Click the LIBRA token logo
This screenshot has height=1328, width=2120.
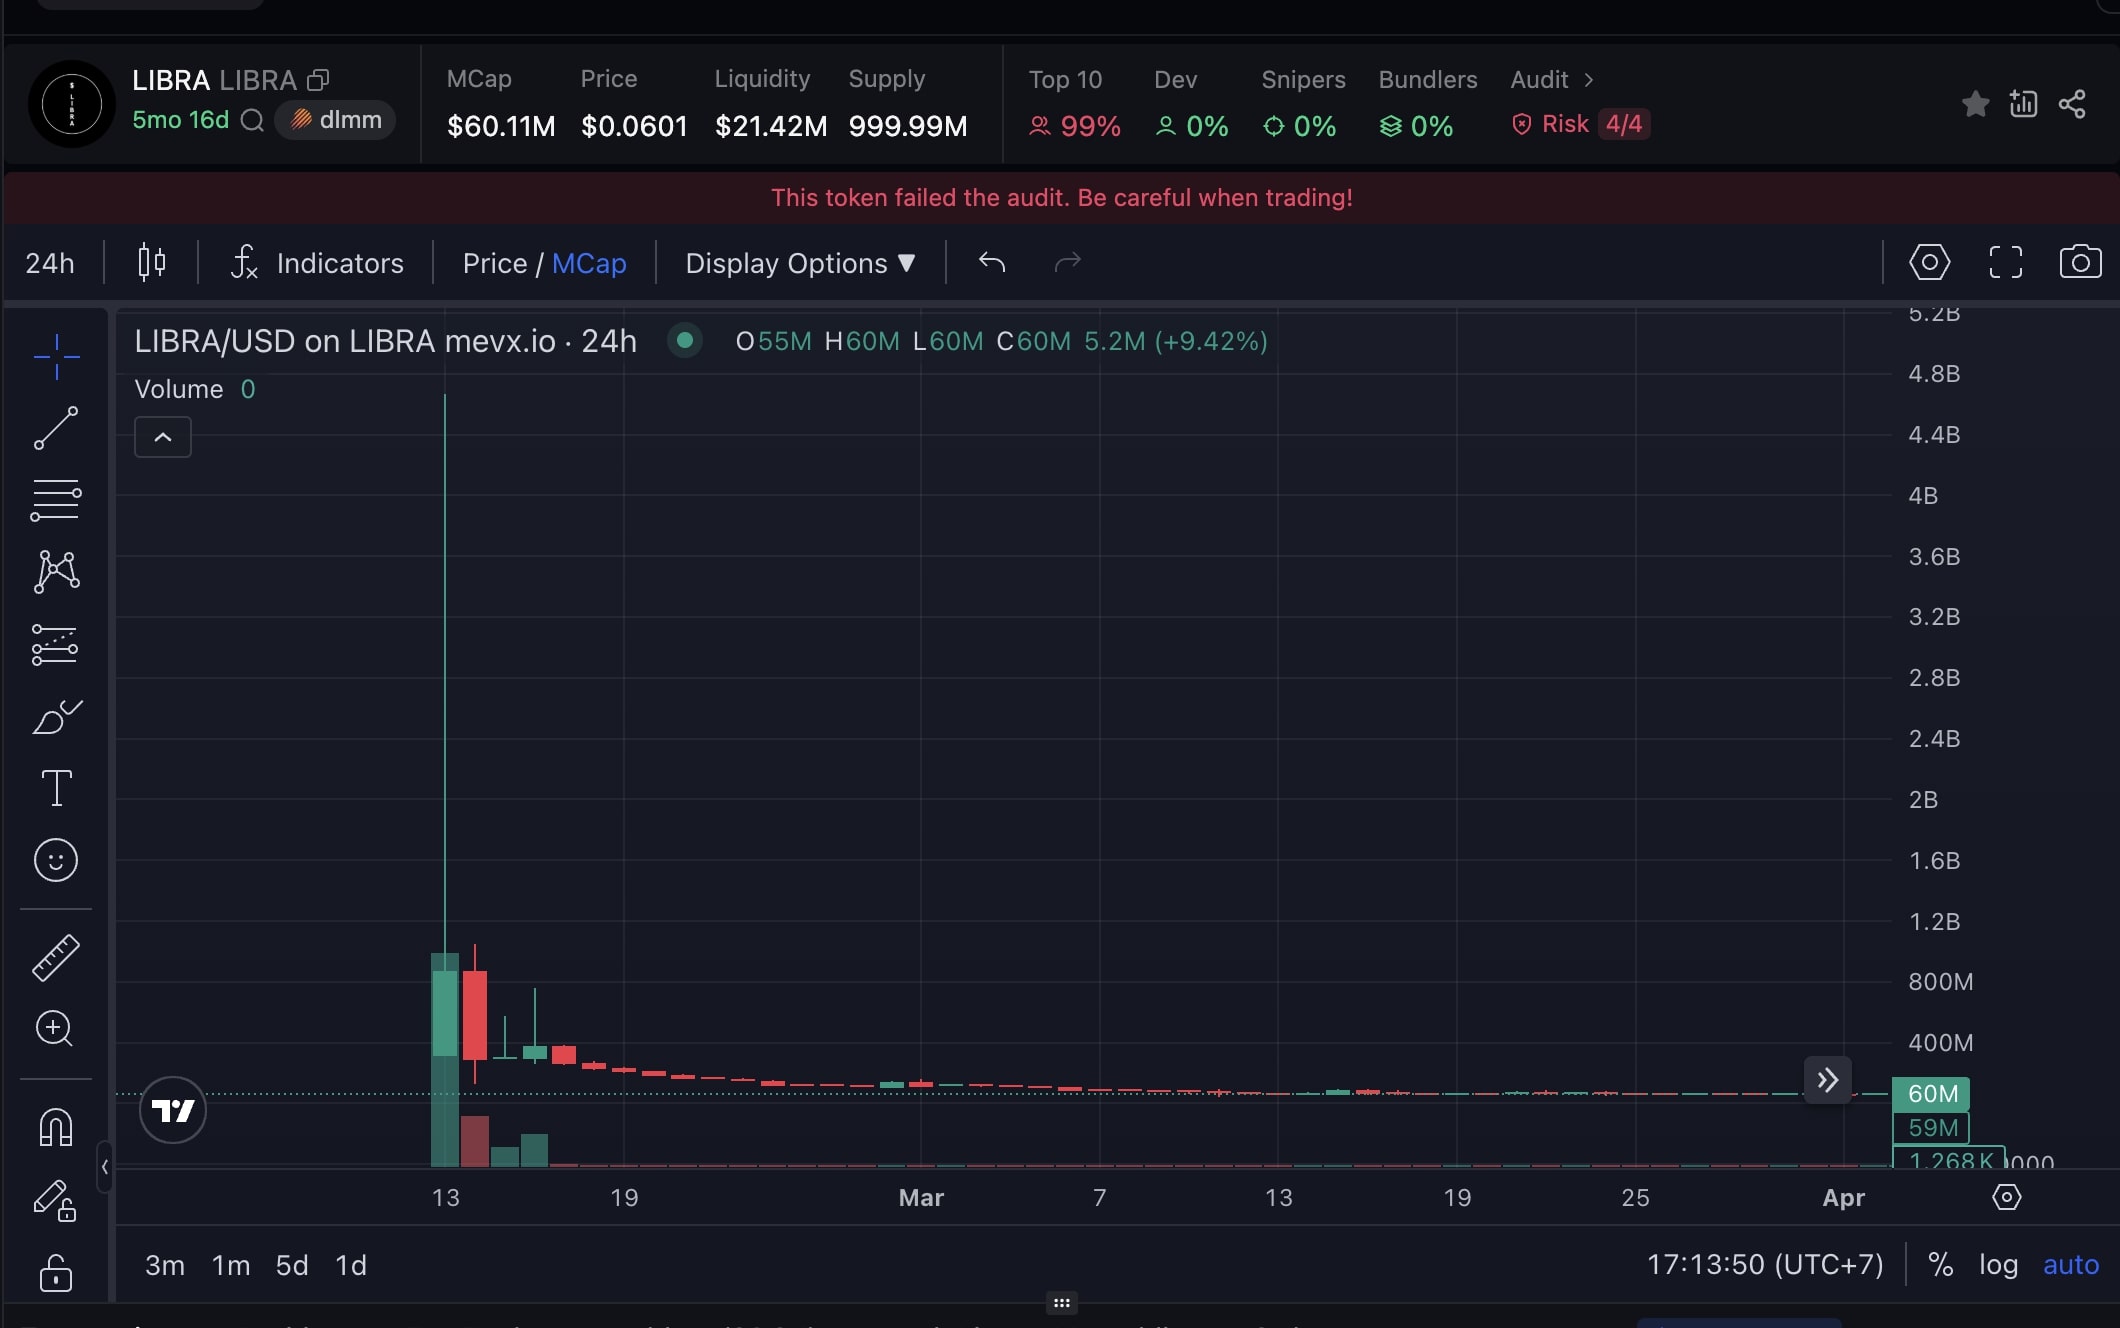point(72,104)
